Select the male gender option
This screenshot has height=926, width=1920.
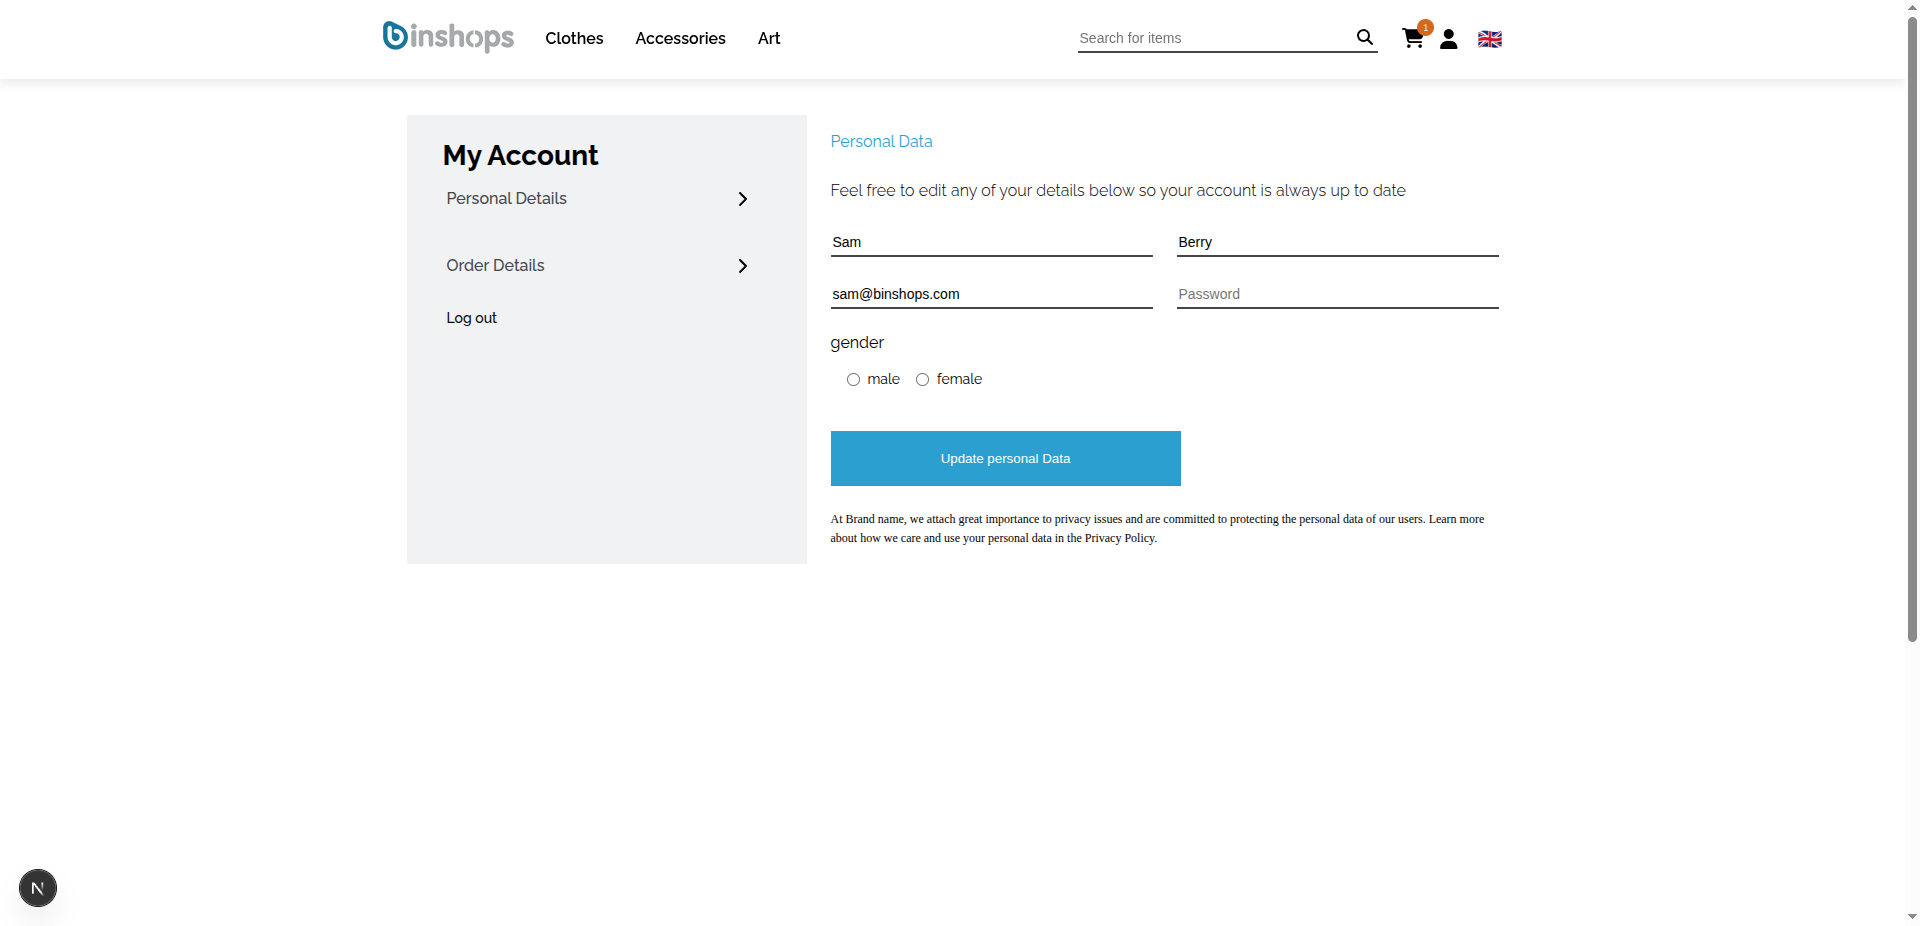pos(853,380)
